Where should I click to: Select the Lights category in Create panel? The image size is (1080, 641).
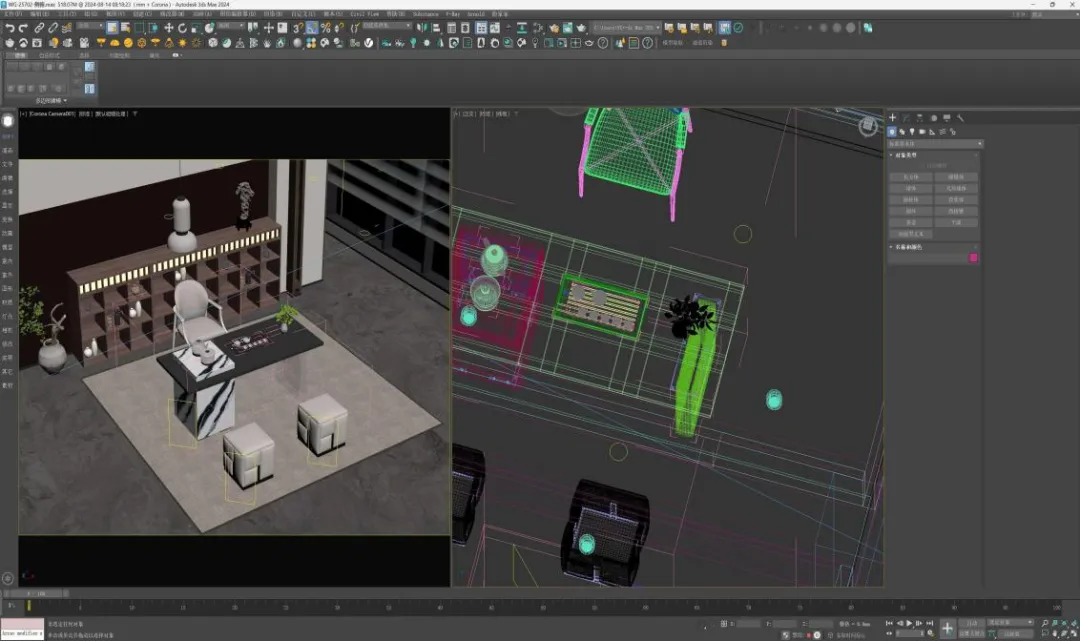pos(911,131)
